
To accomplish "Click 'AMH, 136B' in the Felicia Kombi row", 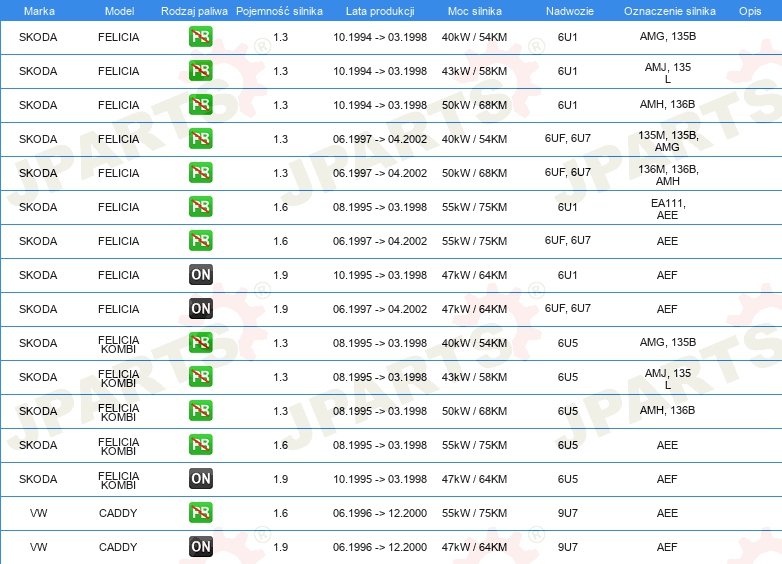I will click(668, 410).
